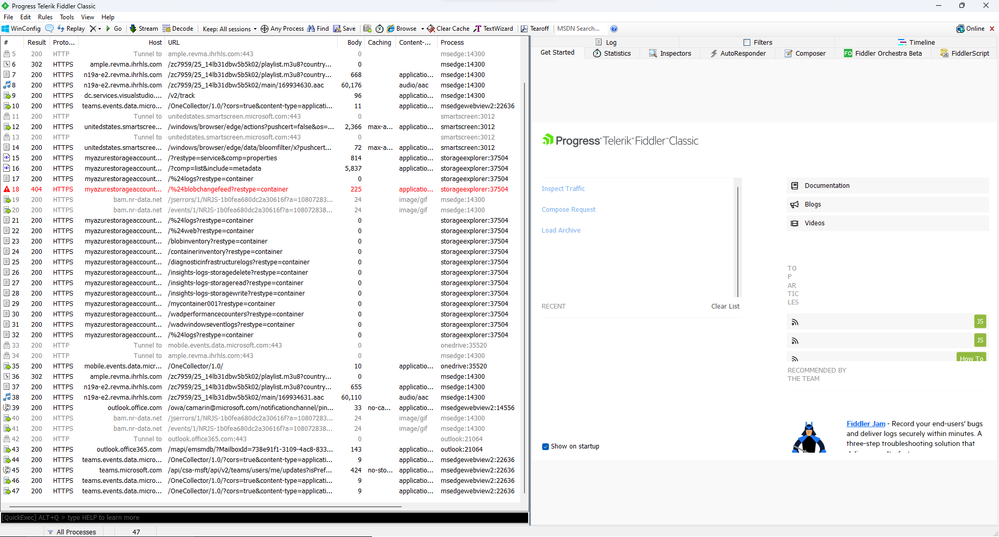The width and height of the screenshot is (999, 537).
Task: Switch to the Filters tab
Action: pos(757,42)
